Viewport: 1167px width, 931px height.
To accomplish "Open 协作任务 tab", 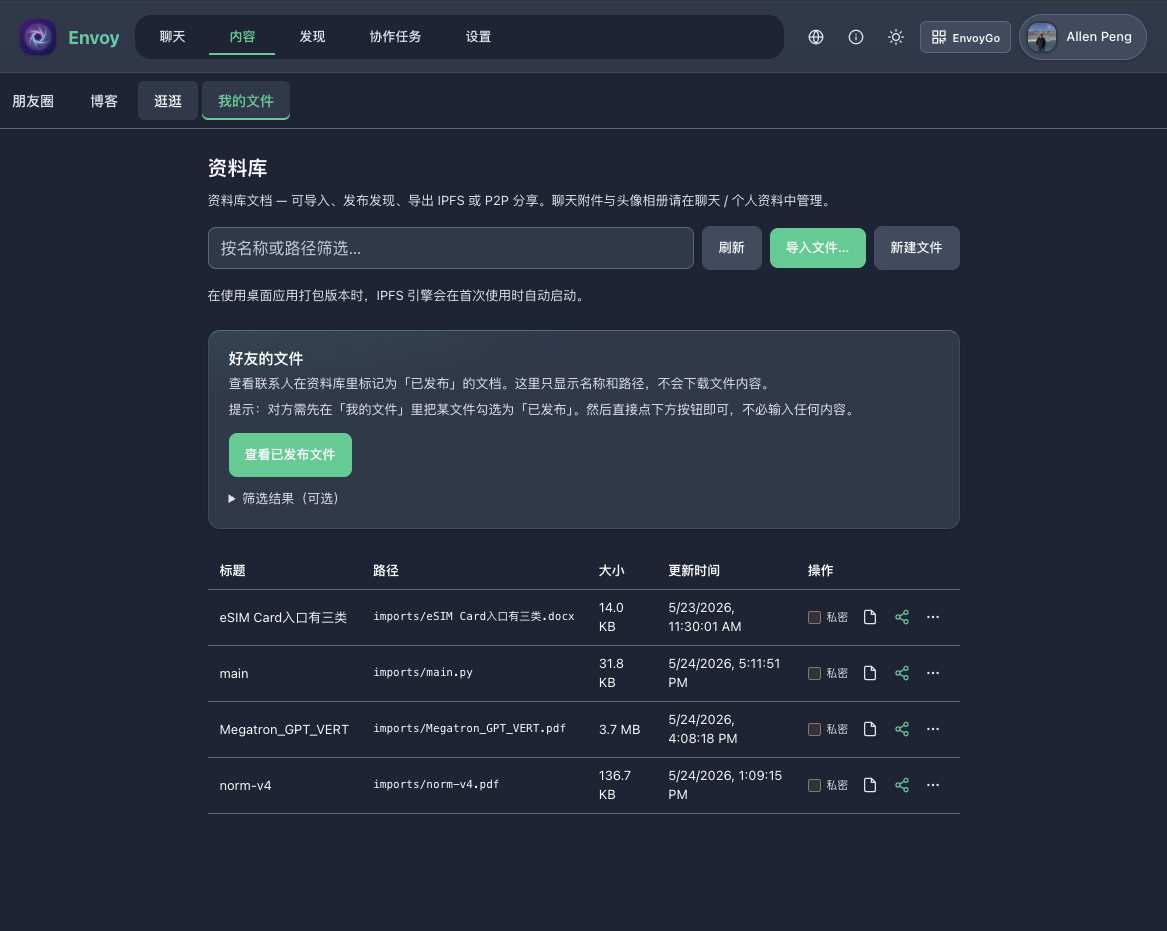I will (395, 36).
